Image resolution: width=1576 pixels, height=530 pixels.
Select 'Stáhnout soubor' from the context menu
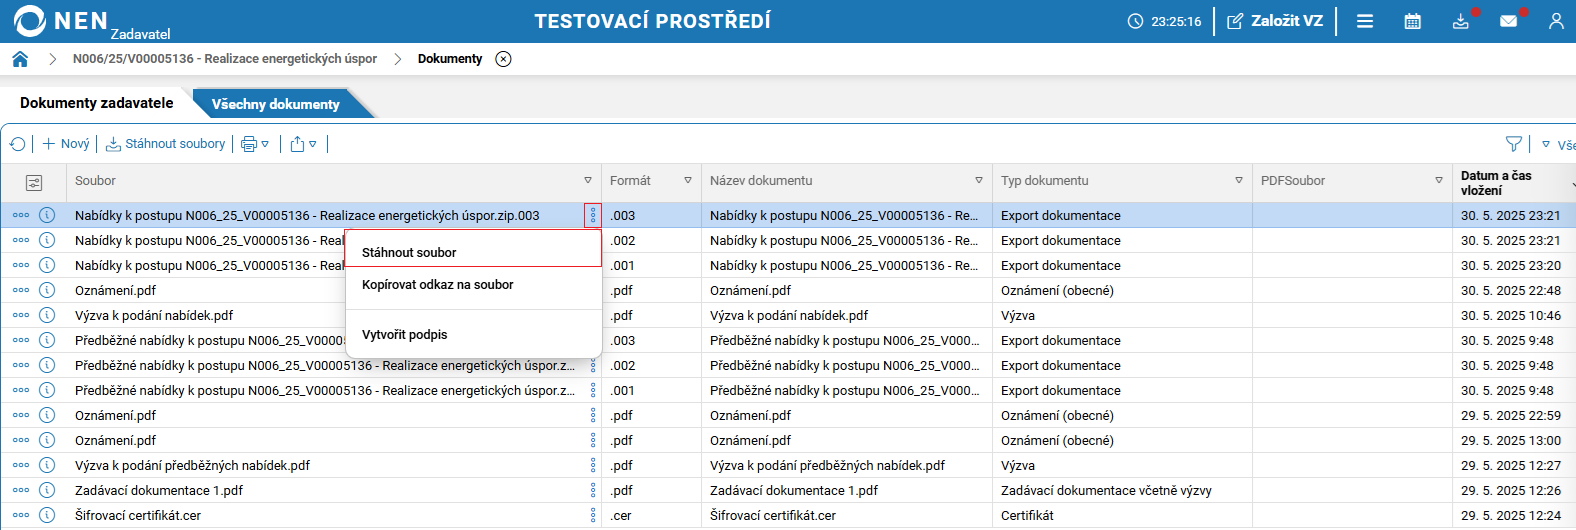click(x=409, y=253)
